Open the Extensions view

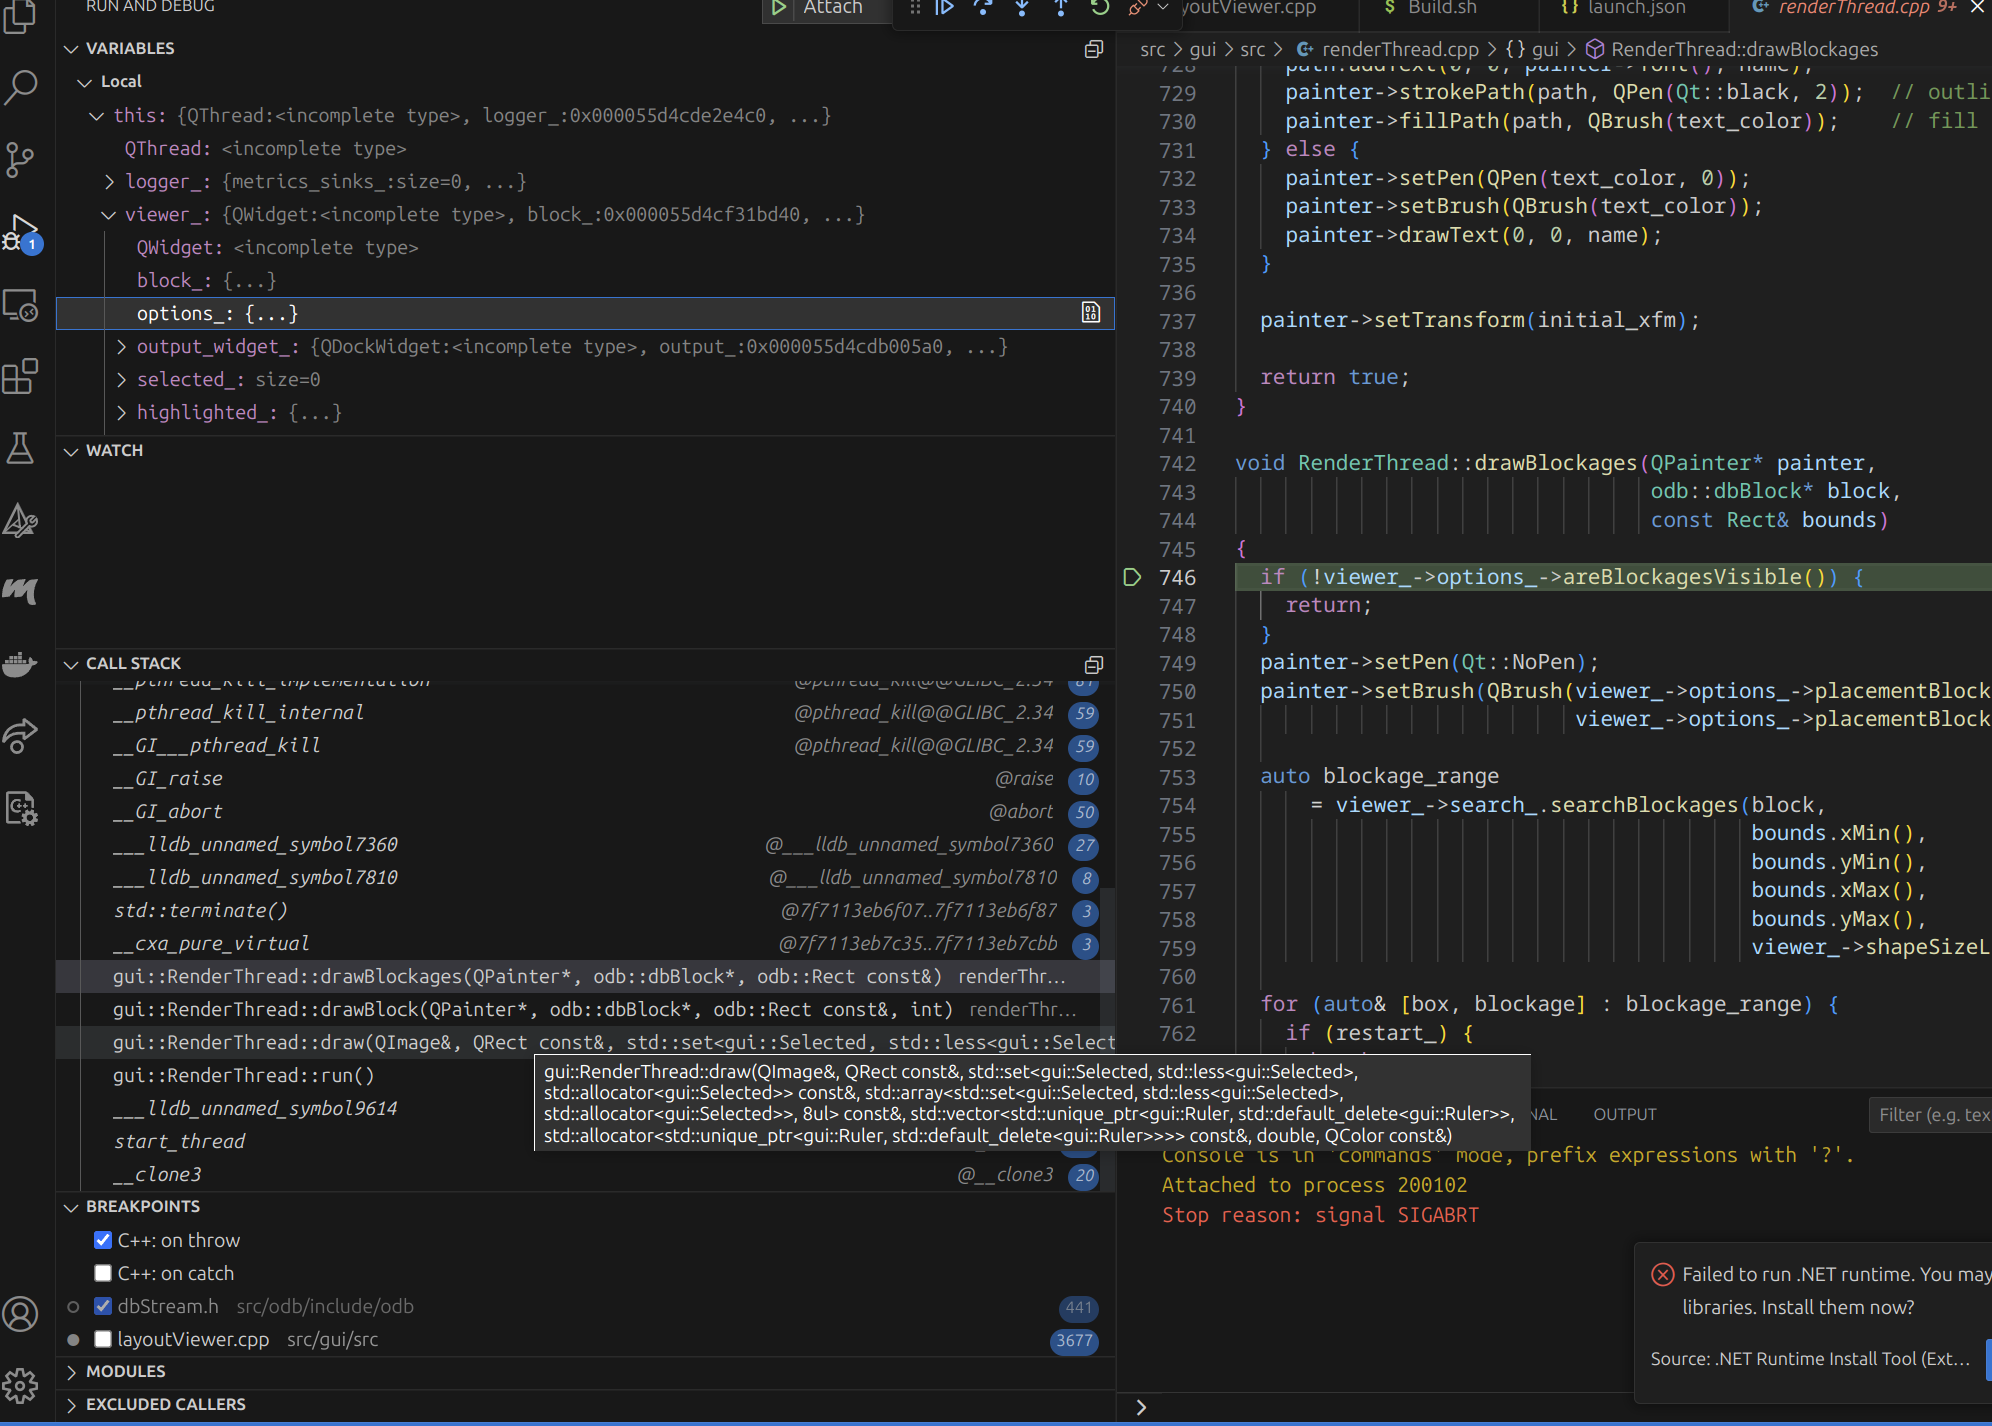22,376
